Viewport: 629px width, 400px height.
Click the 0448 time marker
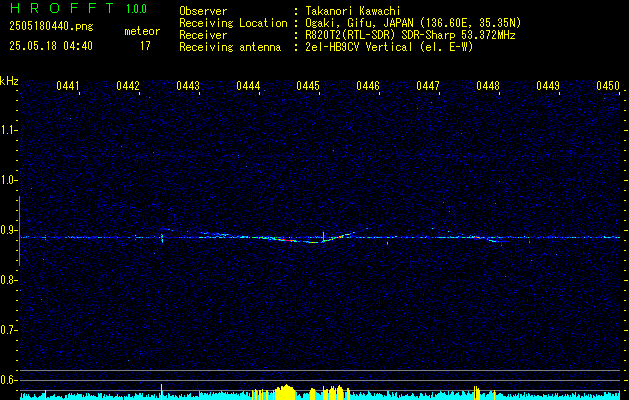pyautogui.click(x=488, y=86)
